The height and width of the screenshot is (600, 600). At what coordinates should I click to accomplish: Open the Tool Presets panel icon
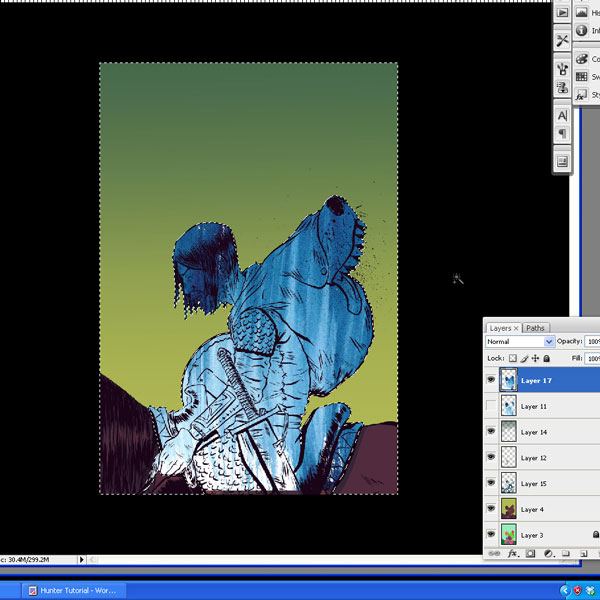click(x=562, y=40)
